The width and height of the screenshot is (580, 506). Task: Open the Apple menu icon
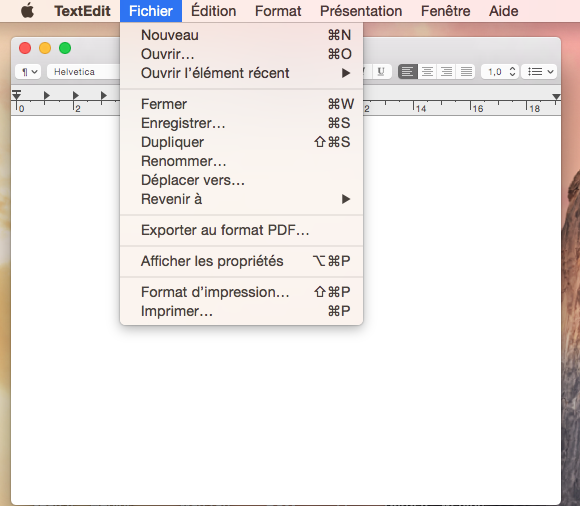[x=27, y=11]
